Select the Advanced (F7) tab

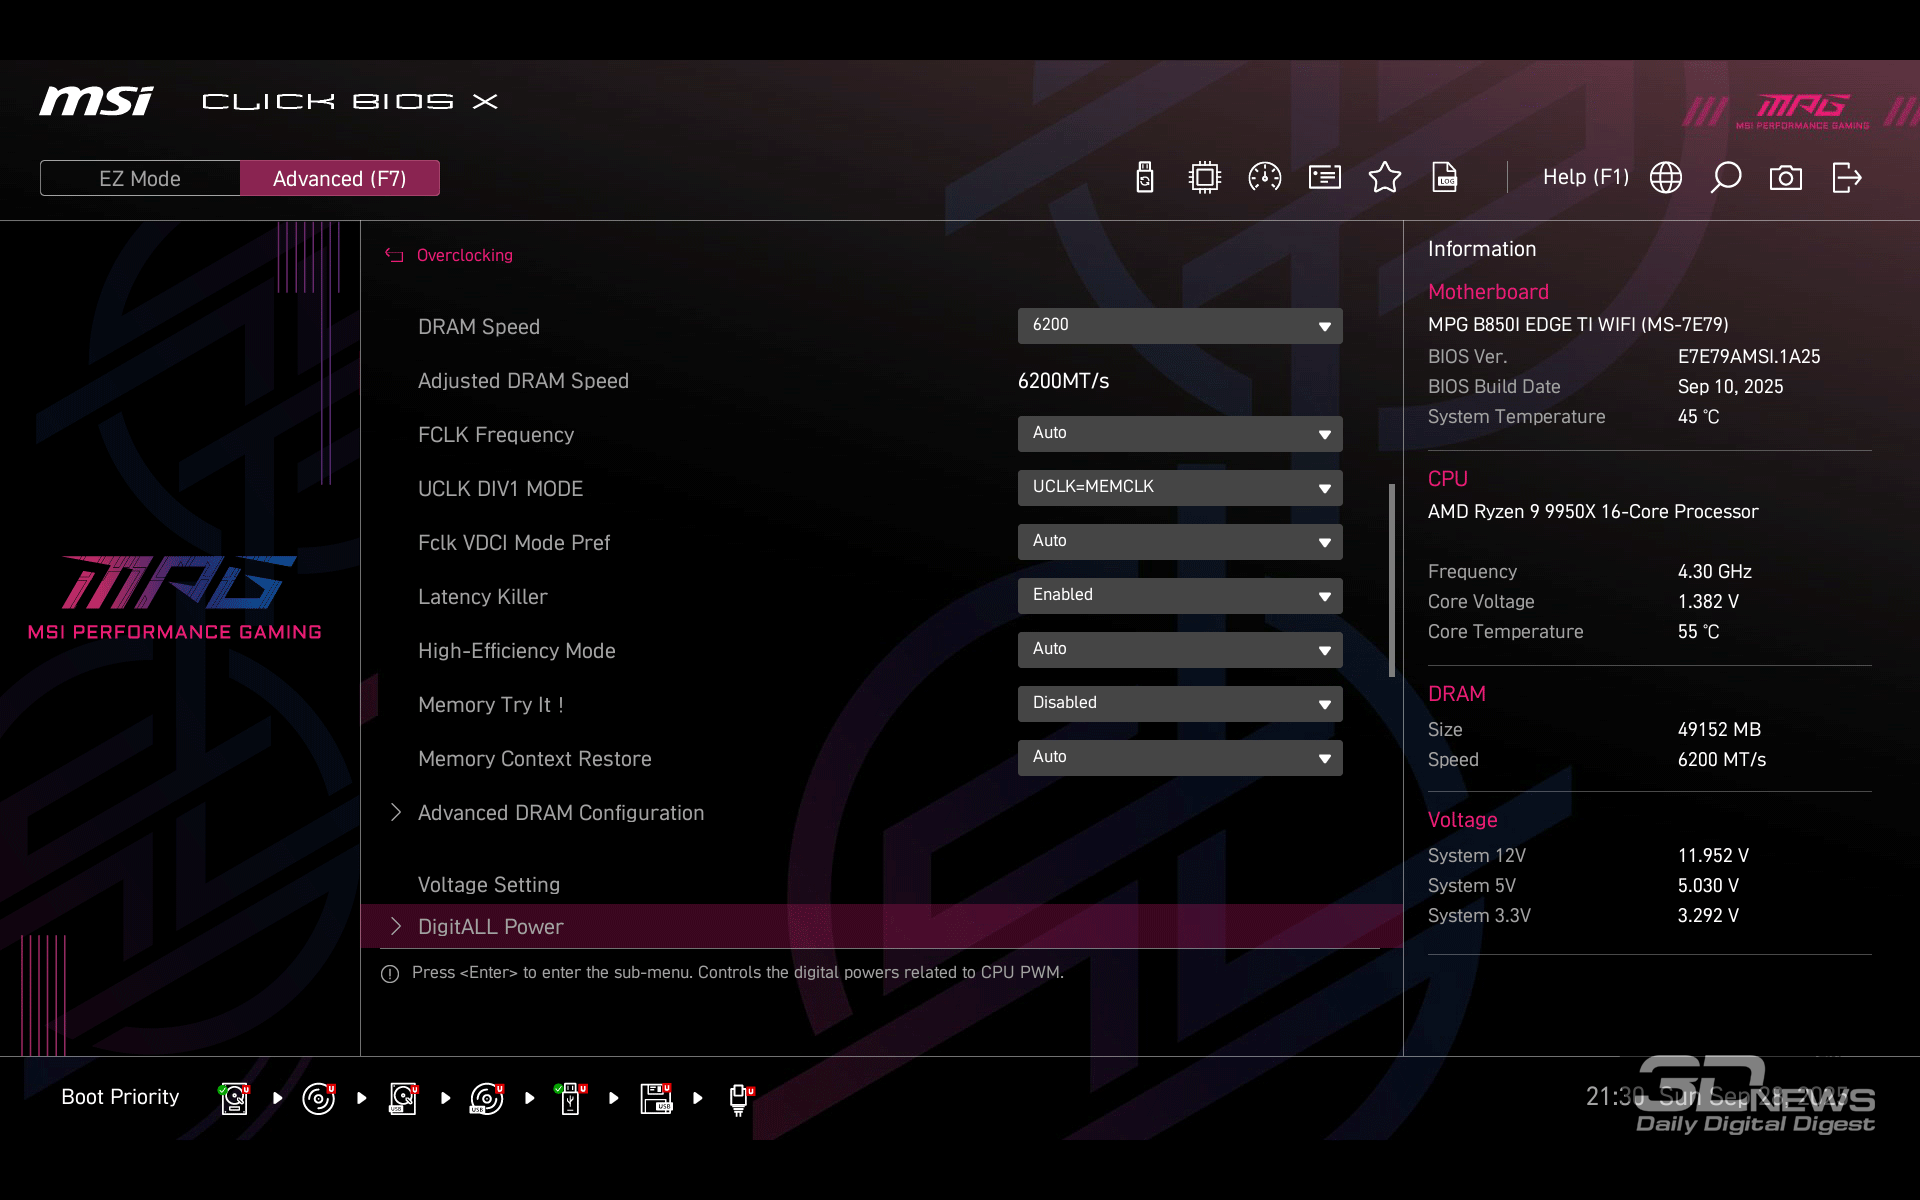pyautogui.click(x=340, y=178)
